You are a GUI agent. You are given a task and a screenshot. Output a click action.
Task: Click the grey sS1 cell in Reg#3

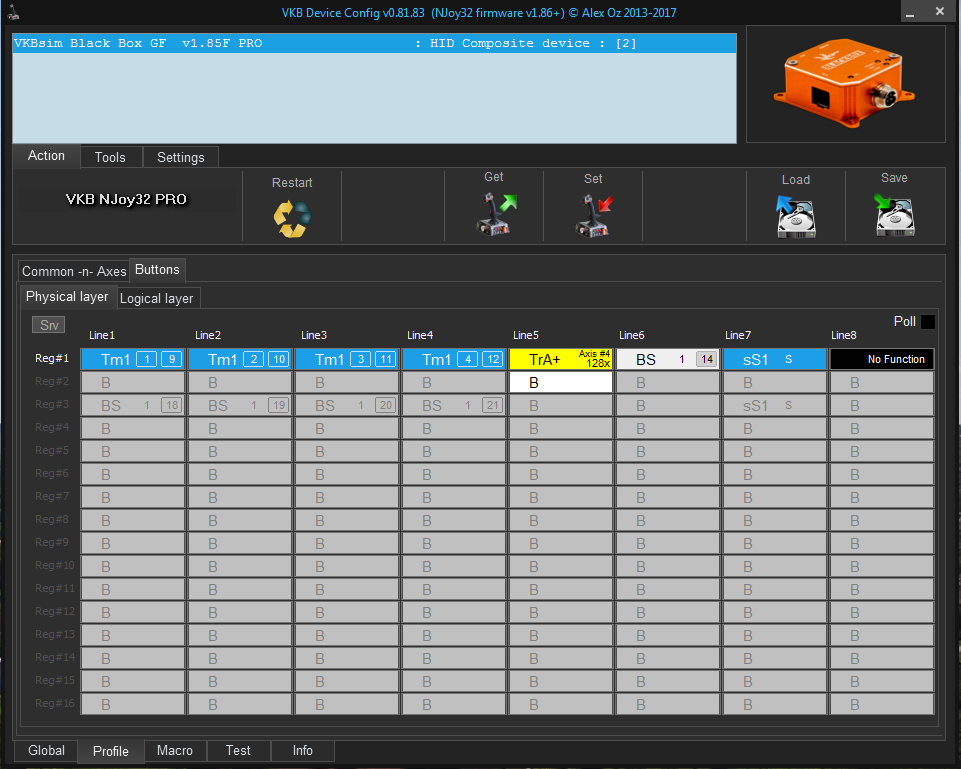coord(775,405)
